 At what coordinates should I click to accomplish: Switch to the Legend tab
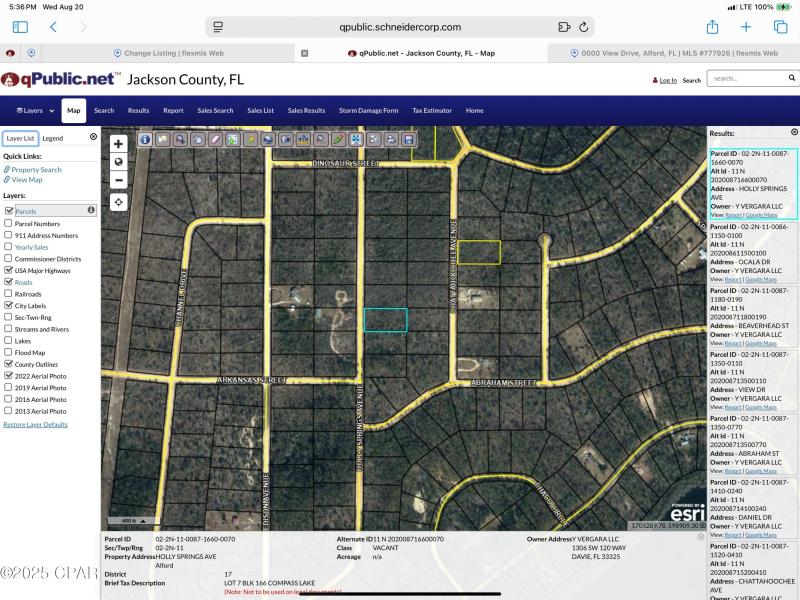click(53, 138)
